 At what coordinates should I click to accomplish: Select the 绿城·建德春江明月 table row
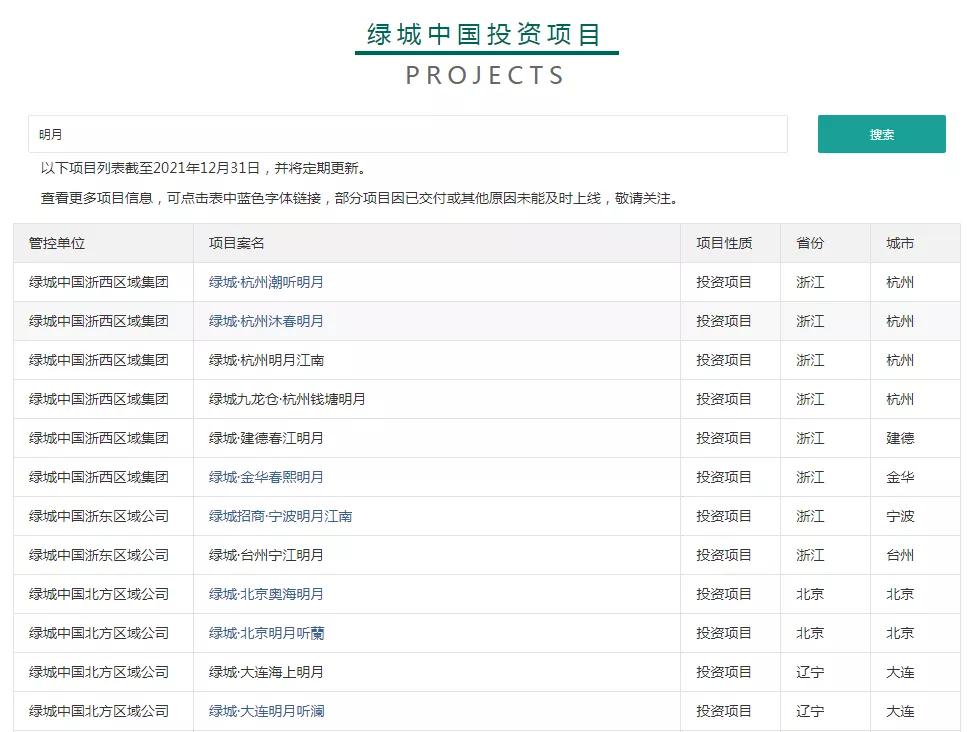click(x=484, y=438)
